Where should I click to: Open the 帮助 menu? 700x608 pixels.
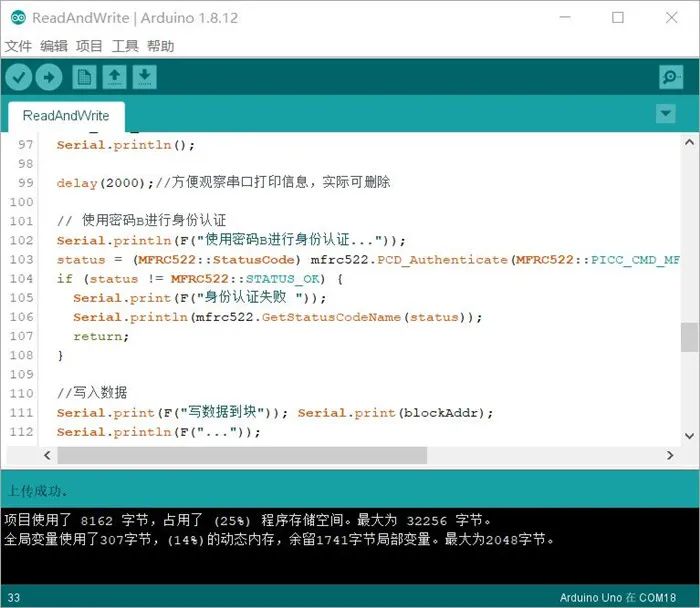coord(161,46)
